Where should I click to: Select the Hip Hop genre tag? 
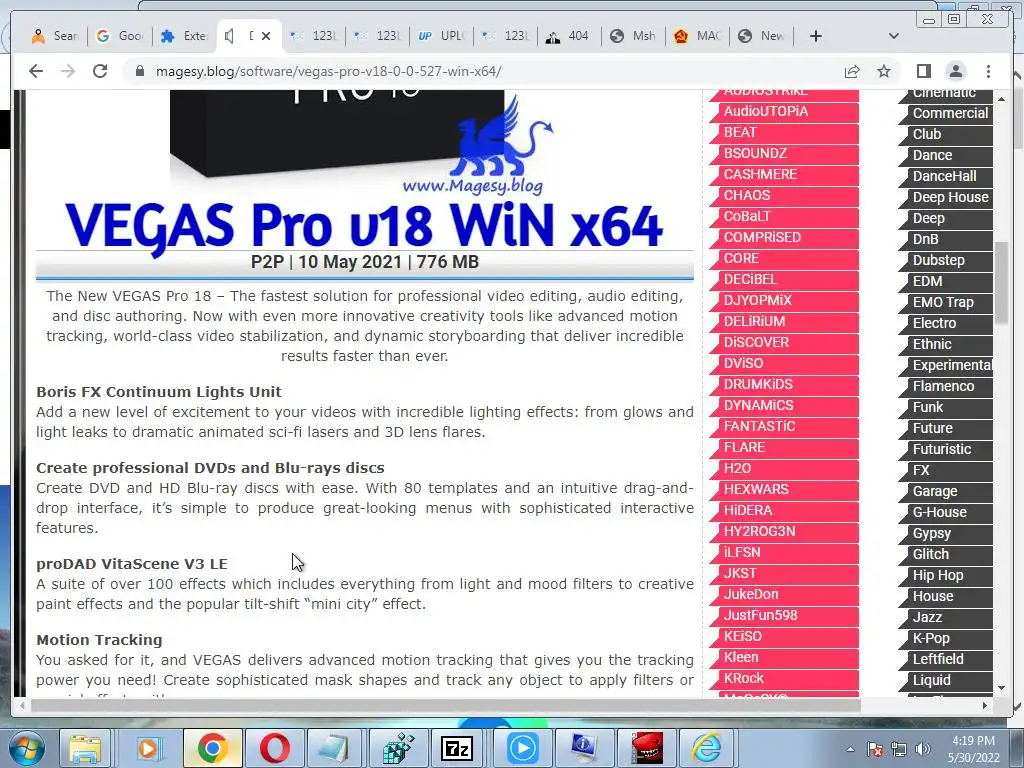coord(946,576)
